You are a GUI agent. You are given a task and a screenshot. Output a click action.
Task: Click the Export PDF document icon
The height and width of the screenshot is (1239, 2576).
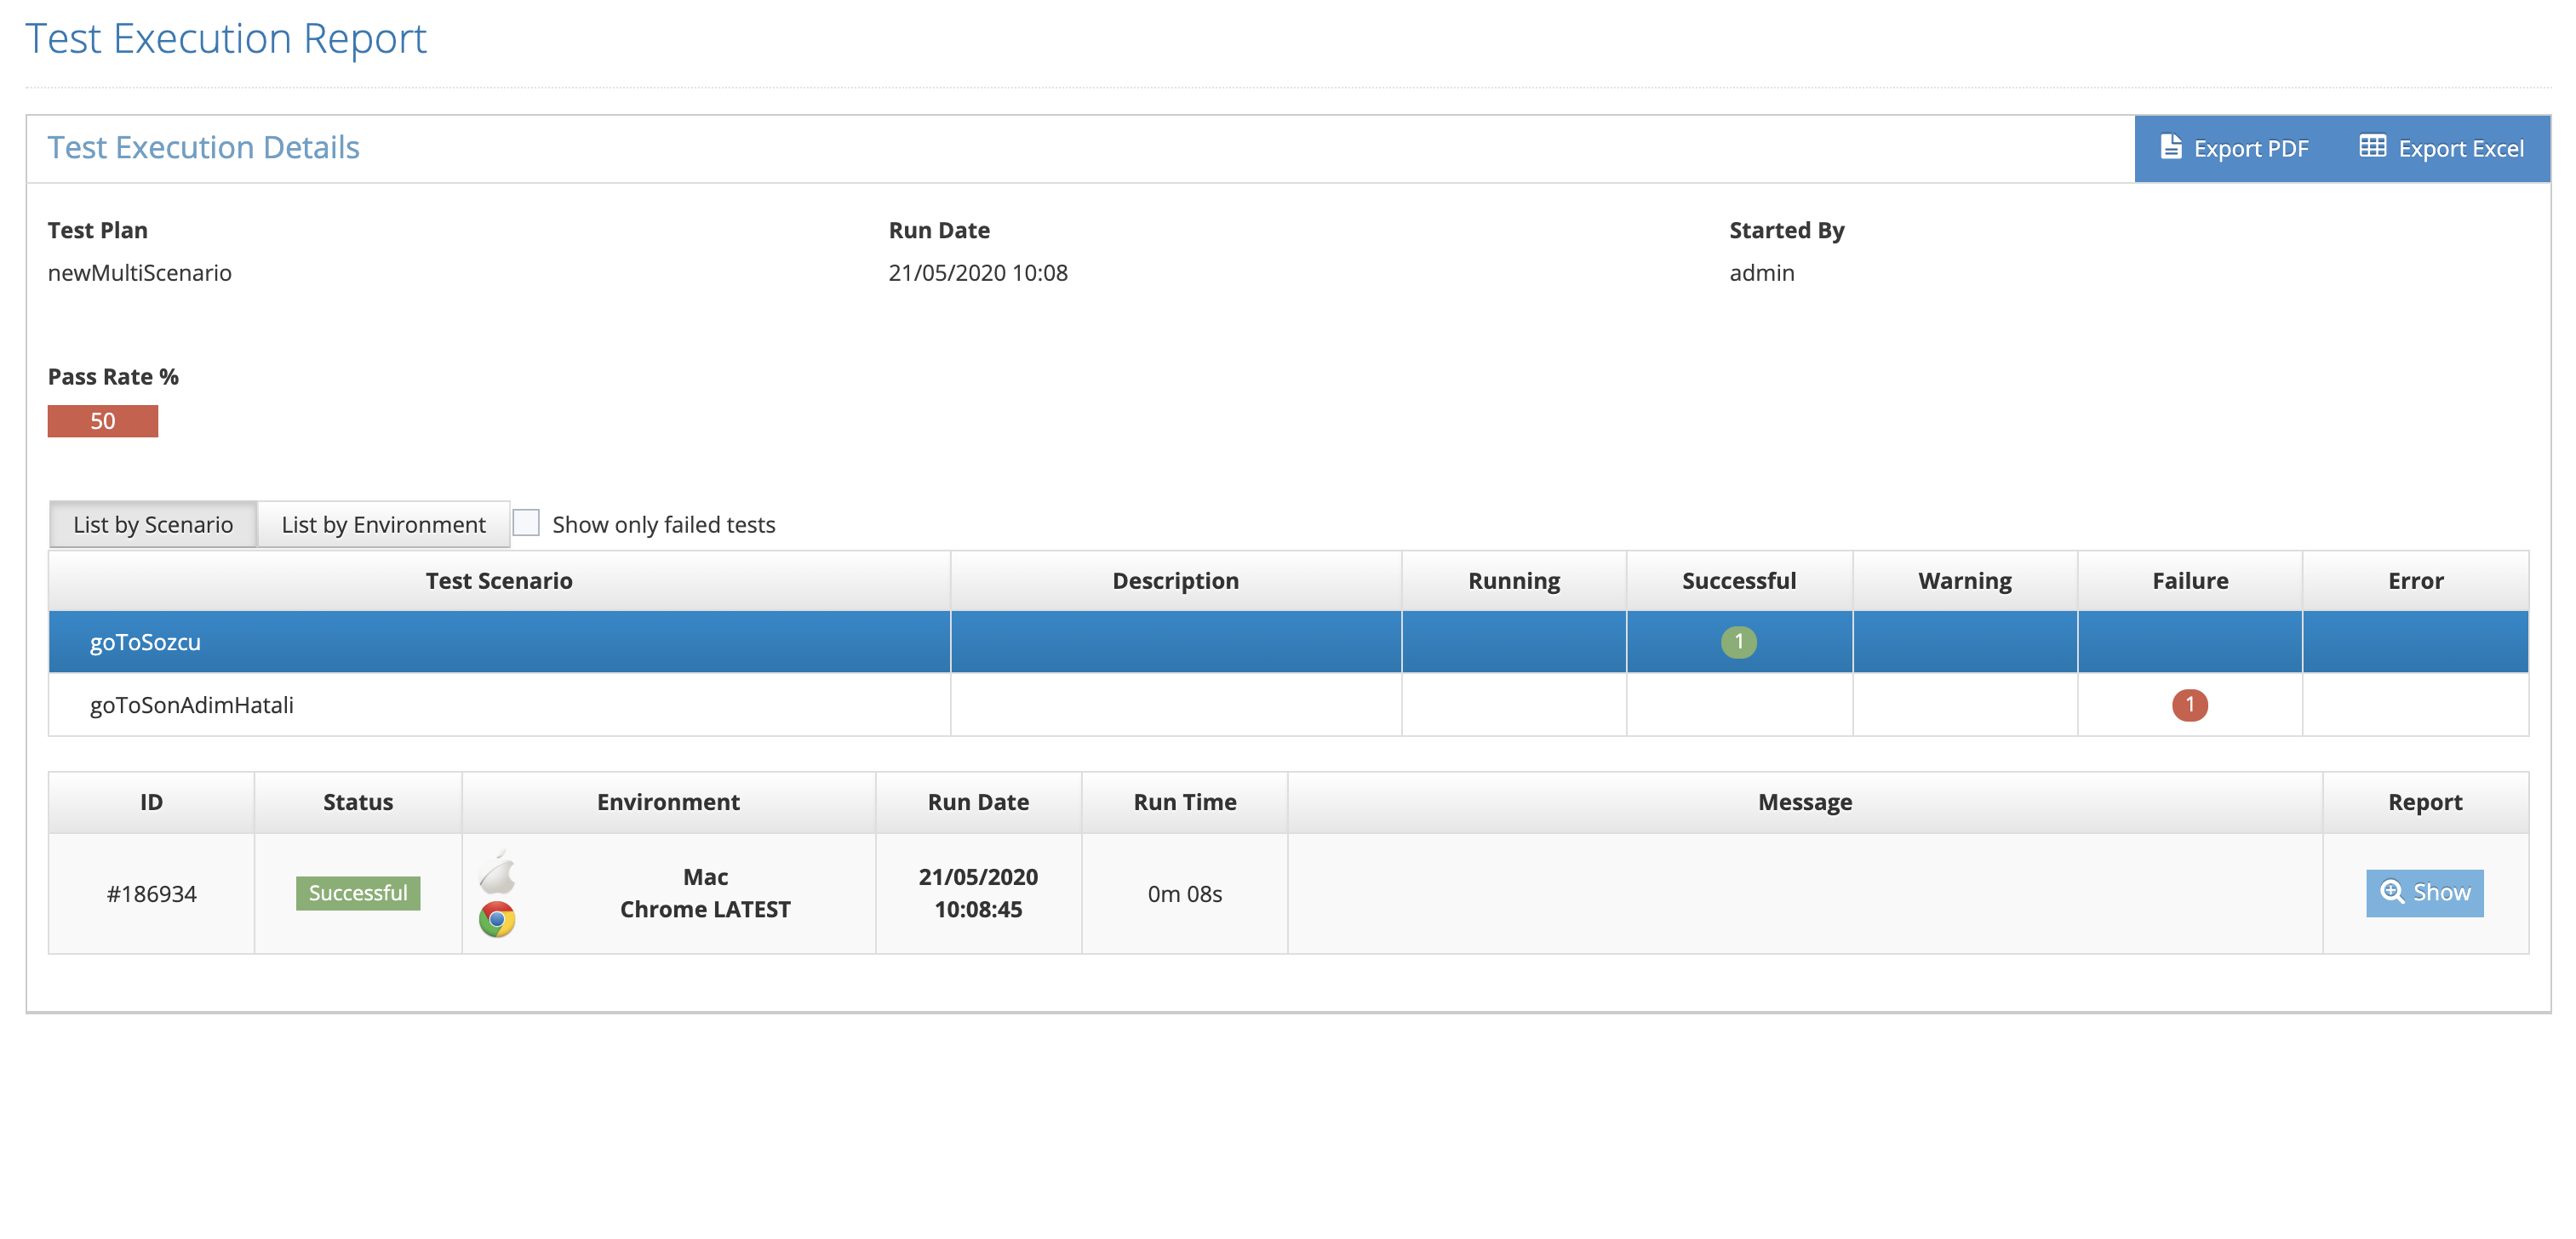pyautogui.click(x=2171, y=147)
